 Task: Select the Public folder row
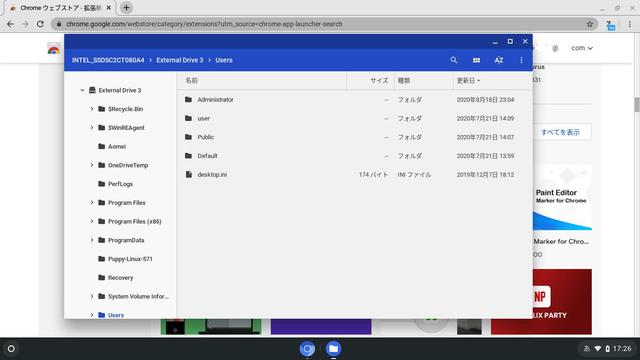click(354, 137)
